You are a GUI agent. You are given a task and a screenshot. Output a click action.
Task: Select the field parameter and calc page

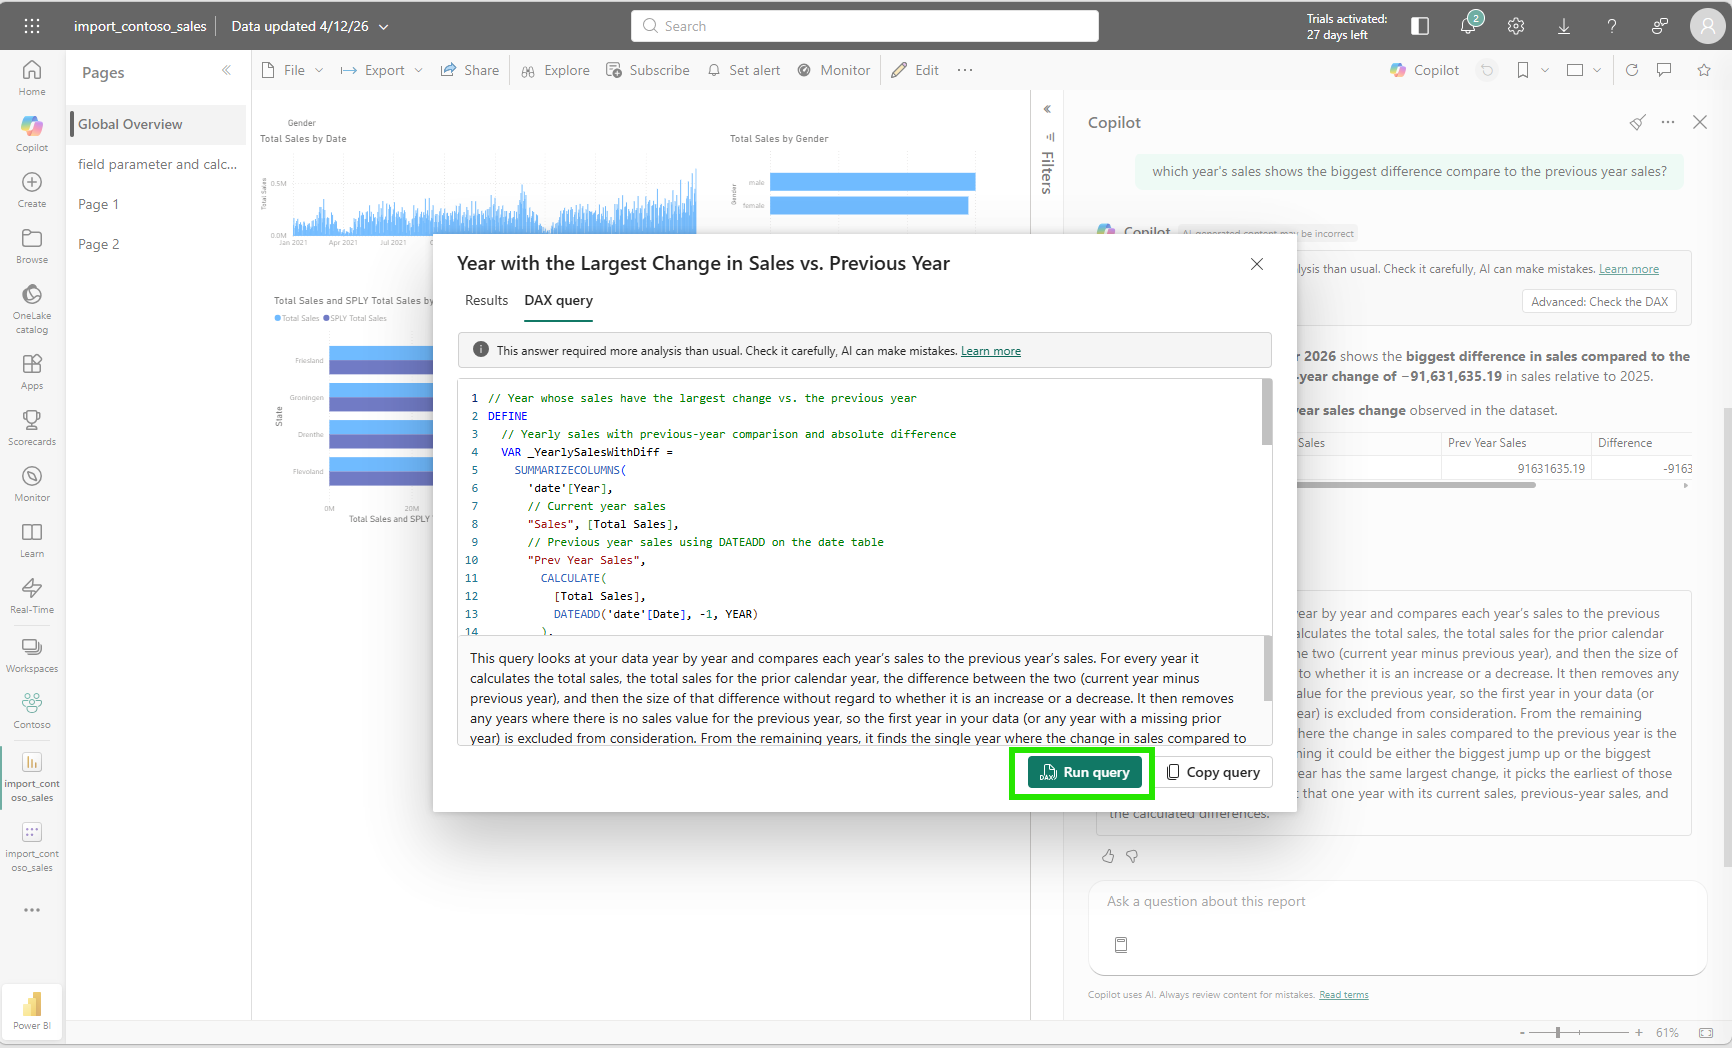[x=157, y=164]
